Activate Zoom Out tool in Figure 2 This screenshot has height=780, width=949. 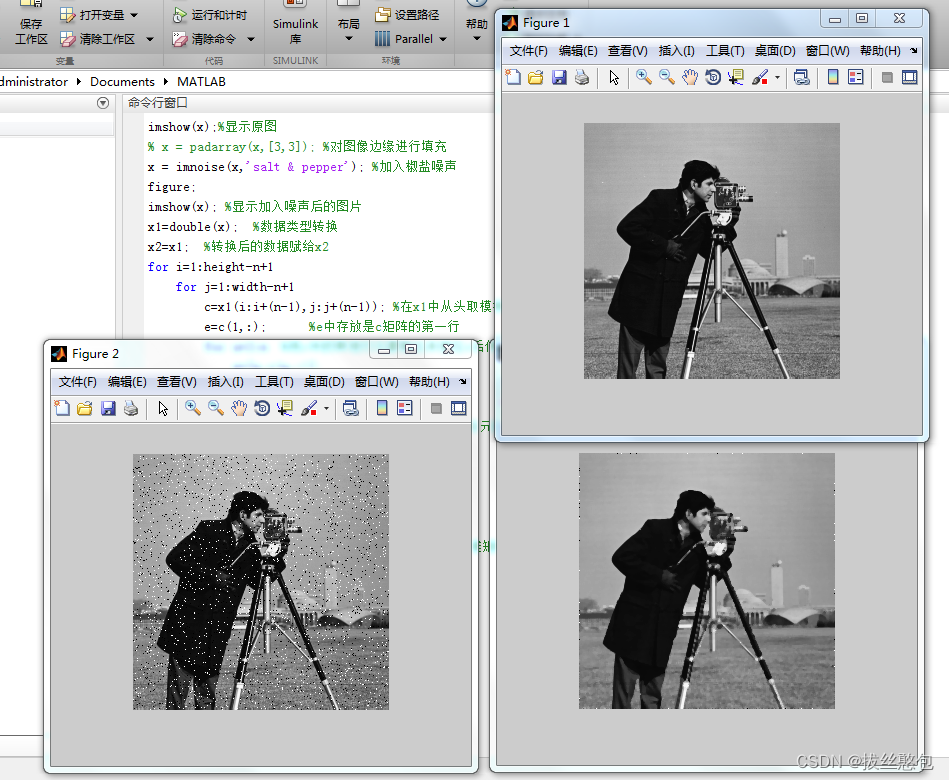click(215, 408)
